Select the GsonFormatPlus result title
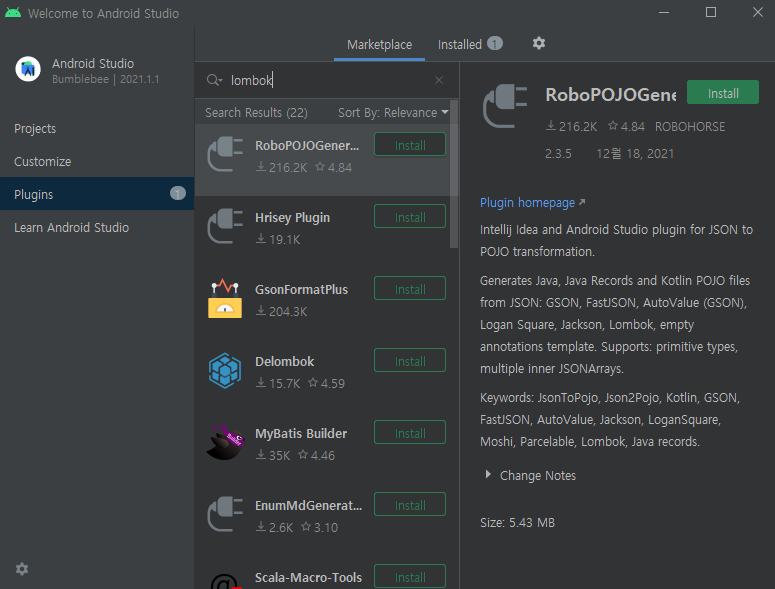The image size is (775, 589). (x=301, y=290)
